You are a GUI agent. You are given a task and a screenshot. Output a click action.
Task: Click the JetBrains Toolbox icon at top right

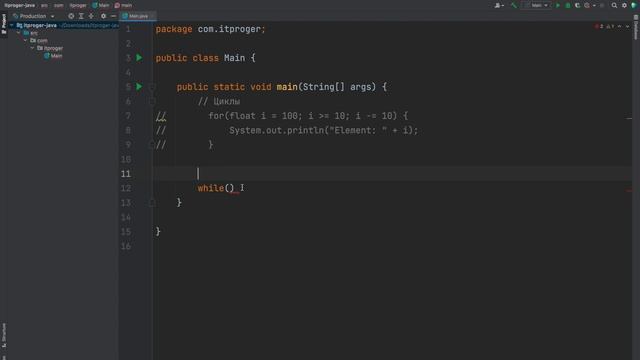634,5
